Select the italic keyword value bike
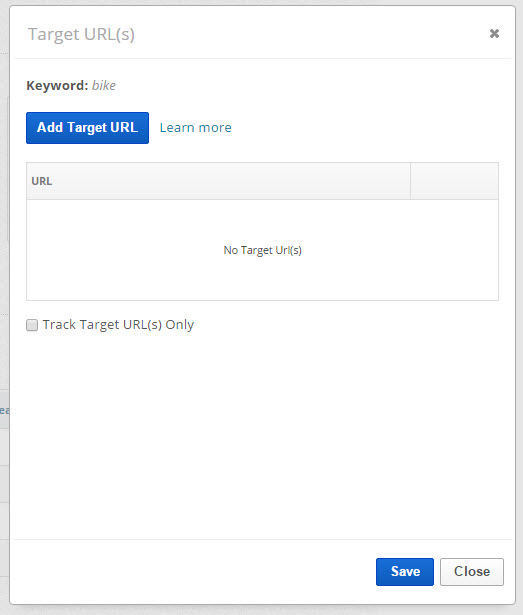 point(104,85)
